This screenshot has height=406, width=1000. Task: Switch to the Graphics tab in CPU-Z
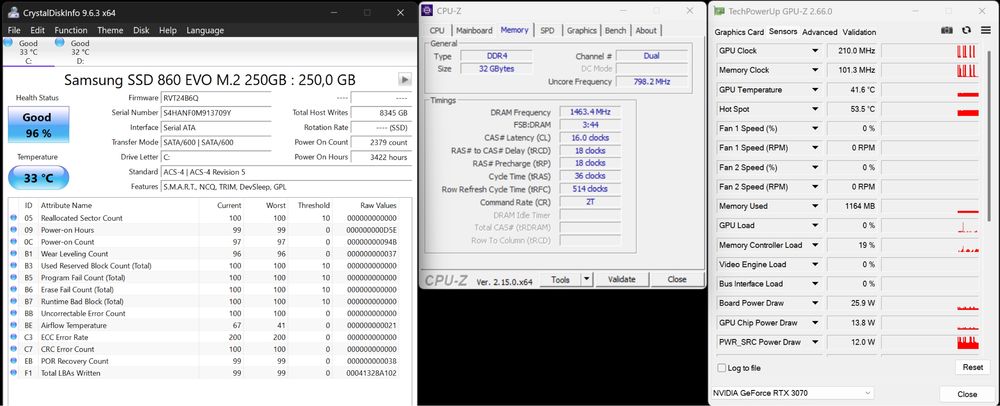click(x=582, y=31)
